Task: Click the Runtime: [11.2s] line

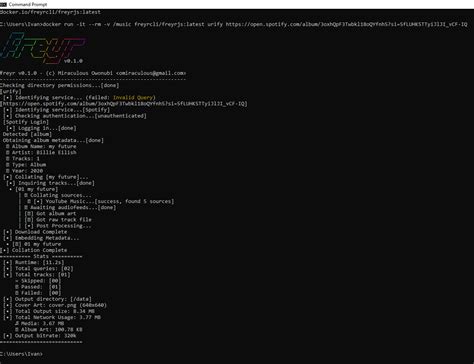Action: coord(34,262)
